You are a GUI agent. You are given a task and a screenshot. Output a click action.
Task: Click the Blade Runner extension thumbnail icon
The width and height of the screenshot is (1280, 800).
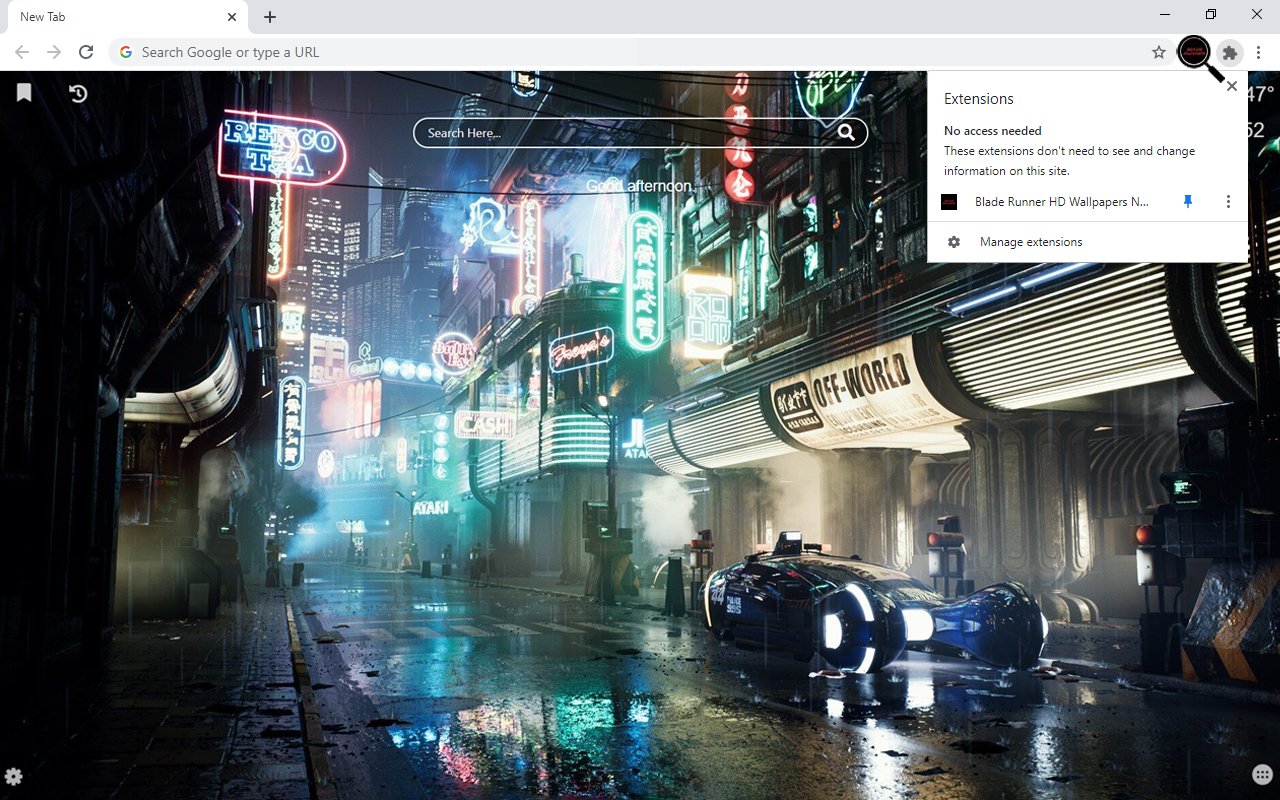949,202
